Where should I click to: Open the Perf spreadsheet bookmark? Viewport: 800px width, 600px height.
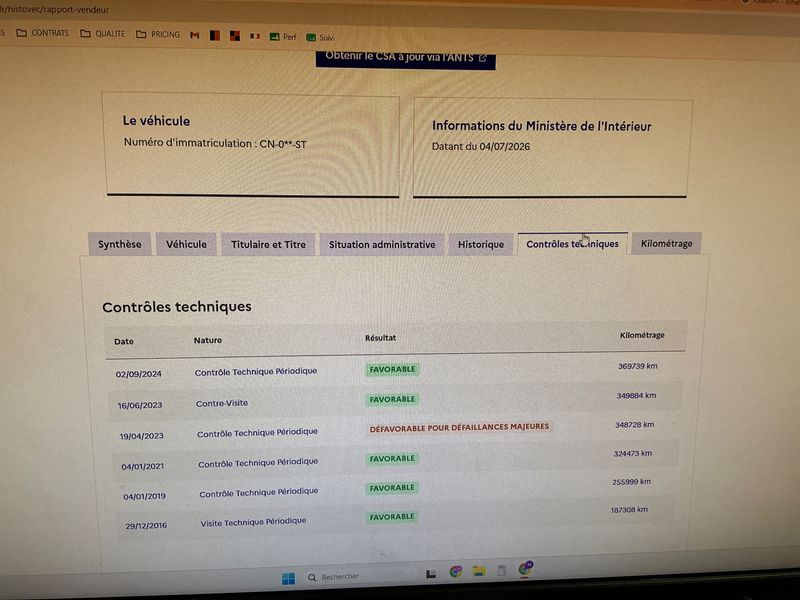(x=283, y=37)
